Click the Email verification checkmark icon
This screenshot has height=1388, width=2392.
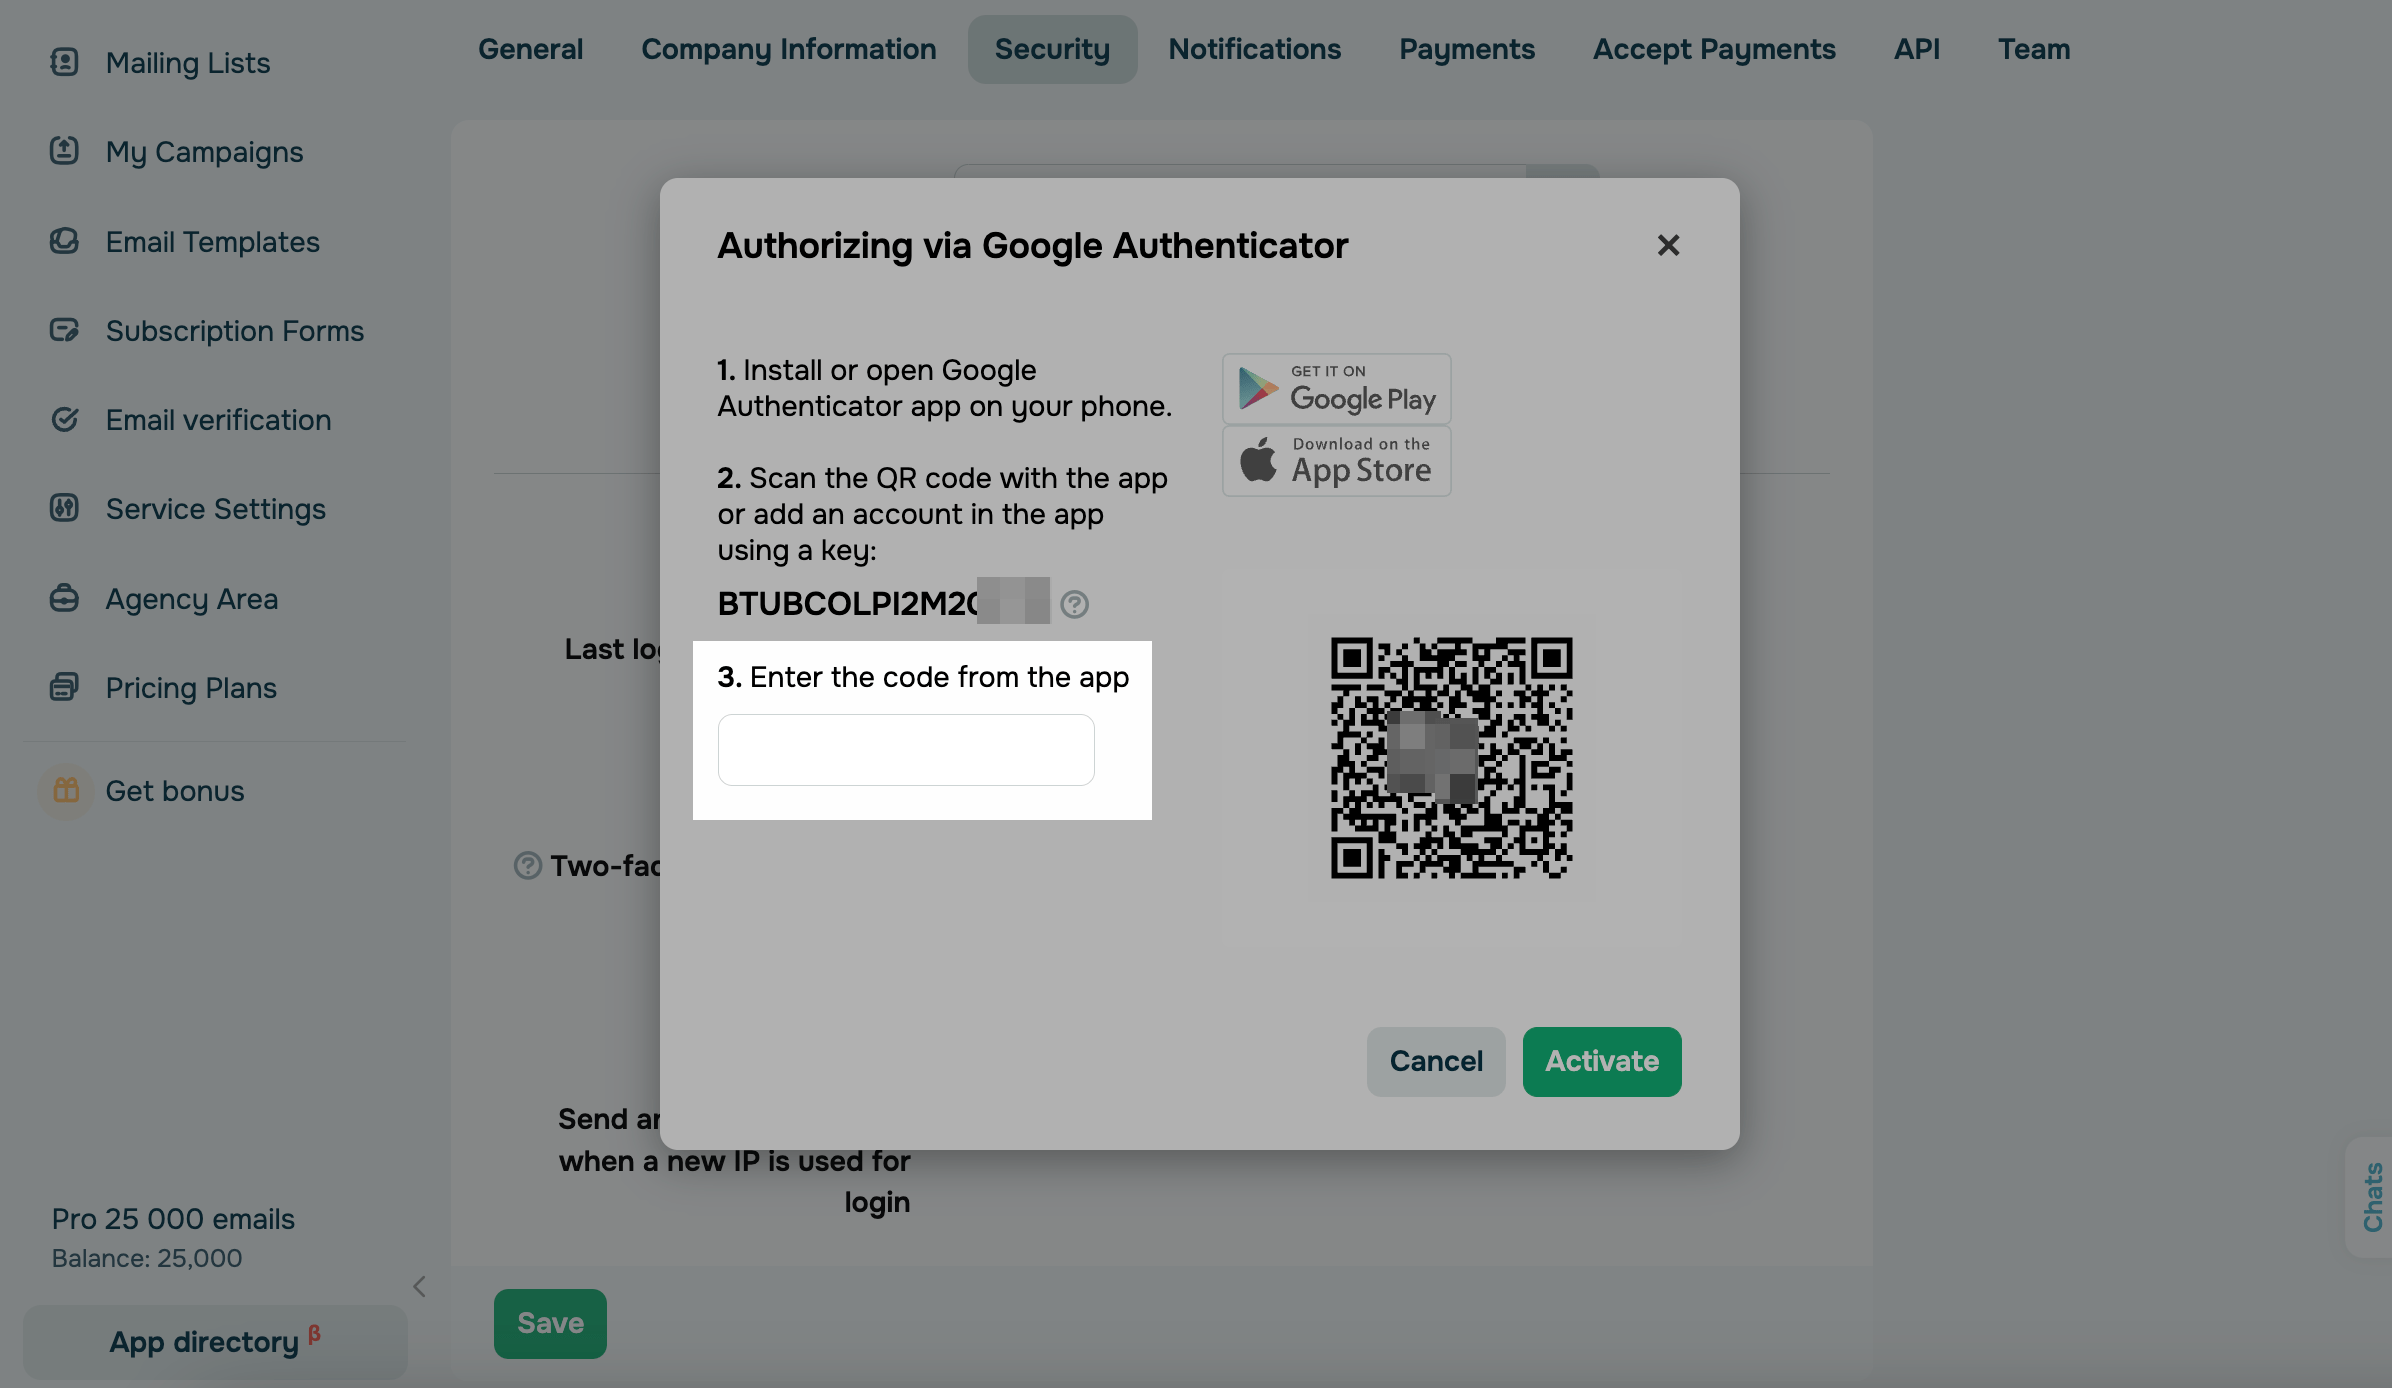pyautogui.click(x=64, y=419)
